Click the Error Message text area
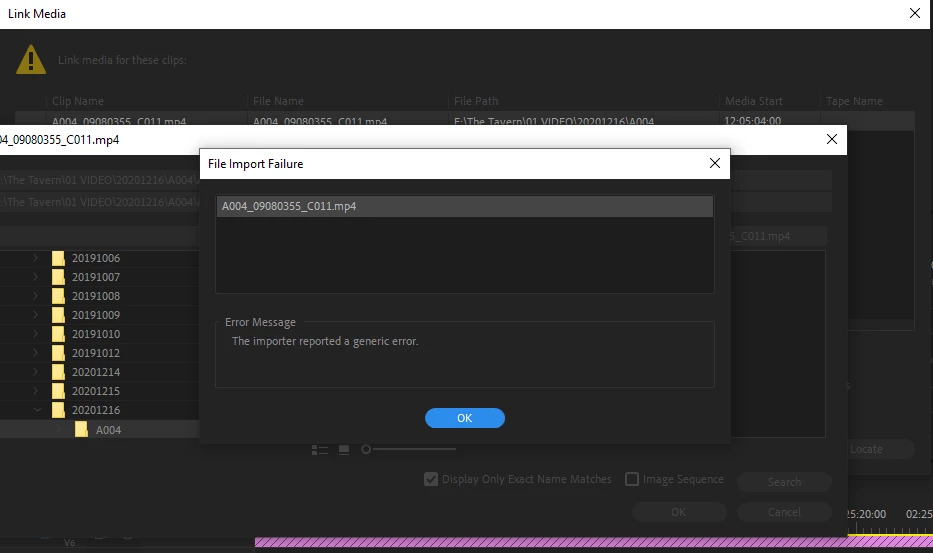The height and width of the screenshot is (553, 933). click(x=465, y=355)
